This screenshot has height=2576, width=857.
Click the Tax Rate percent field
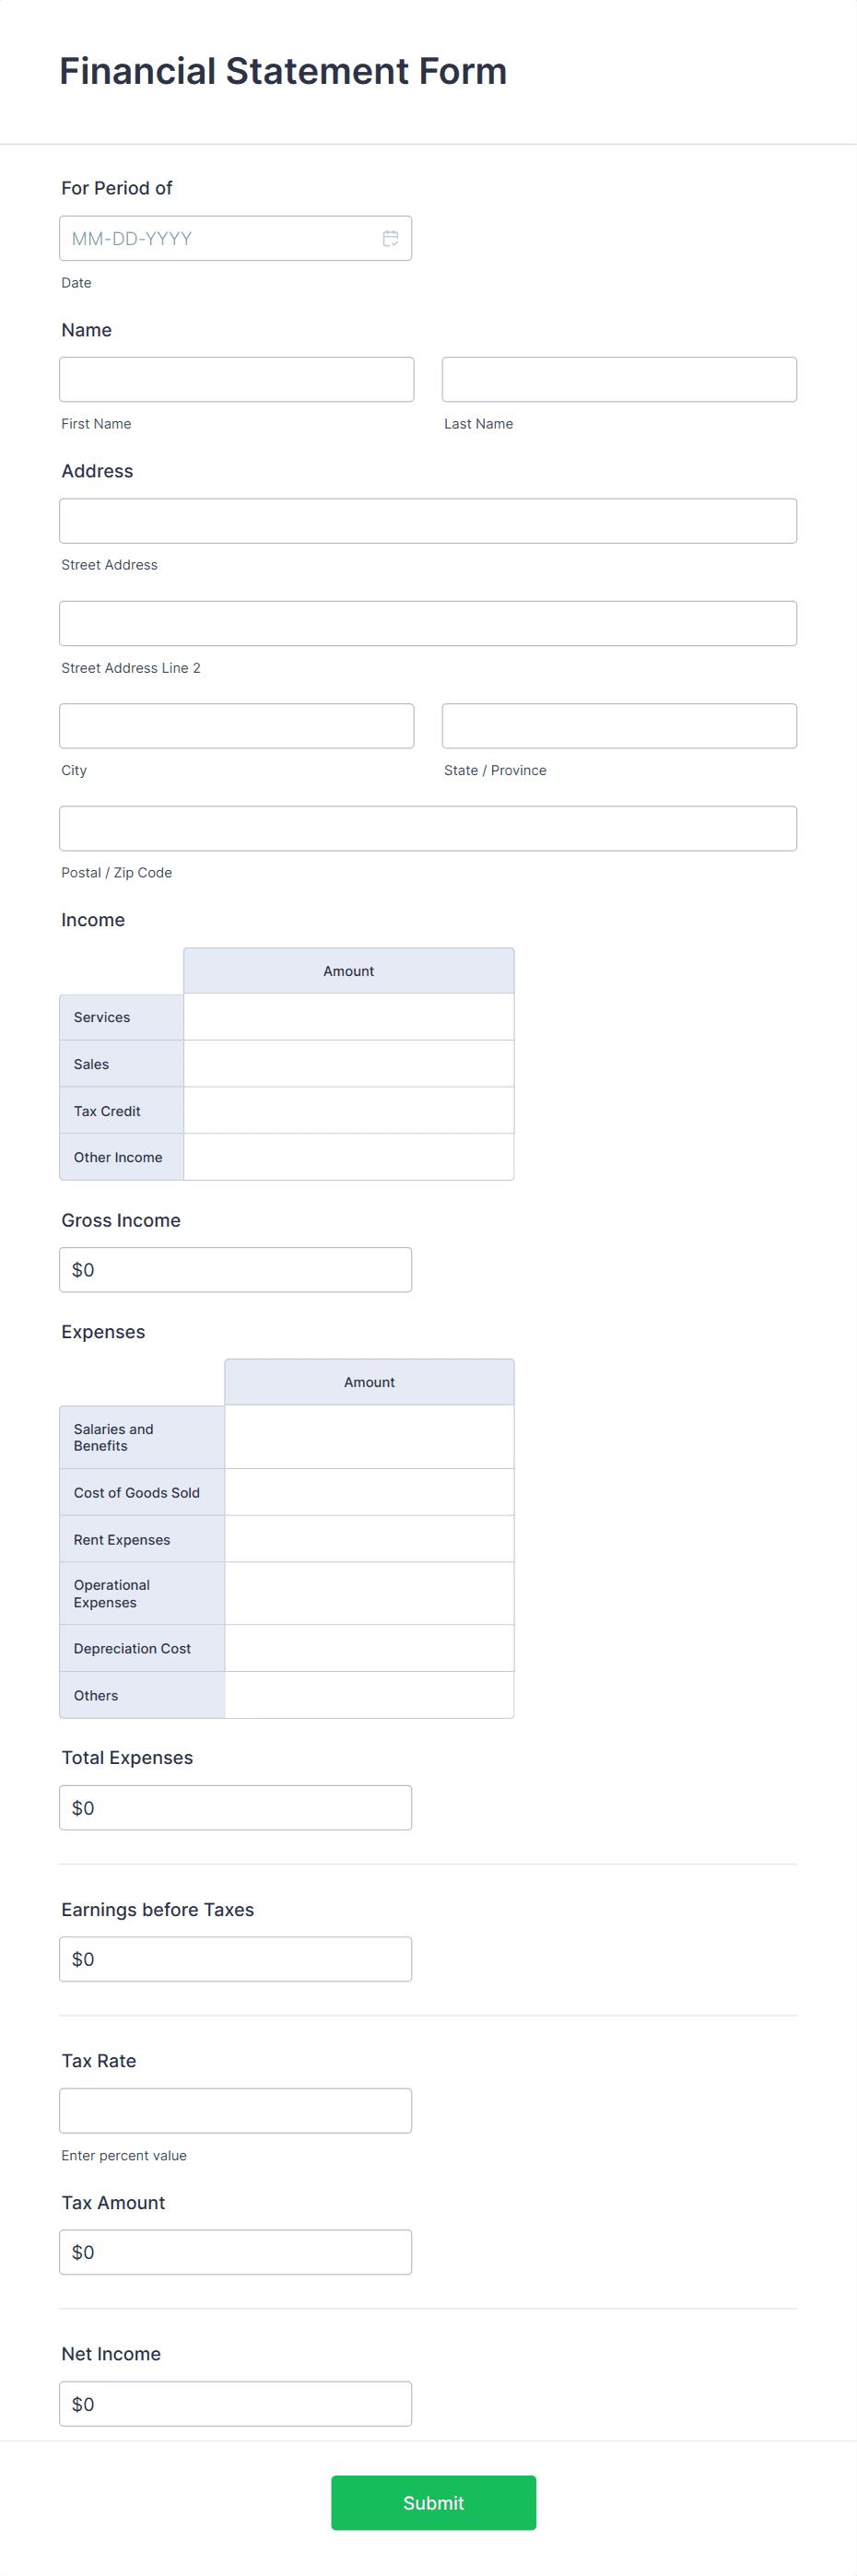click(x=235, y=2110)
